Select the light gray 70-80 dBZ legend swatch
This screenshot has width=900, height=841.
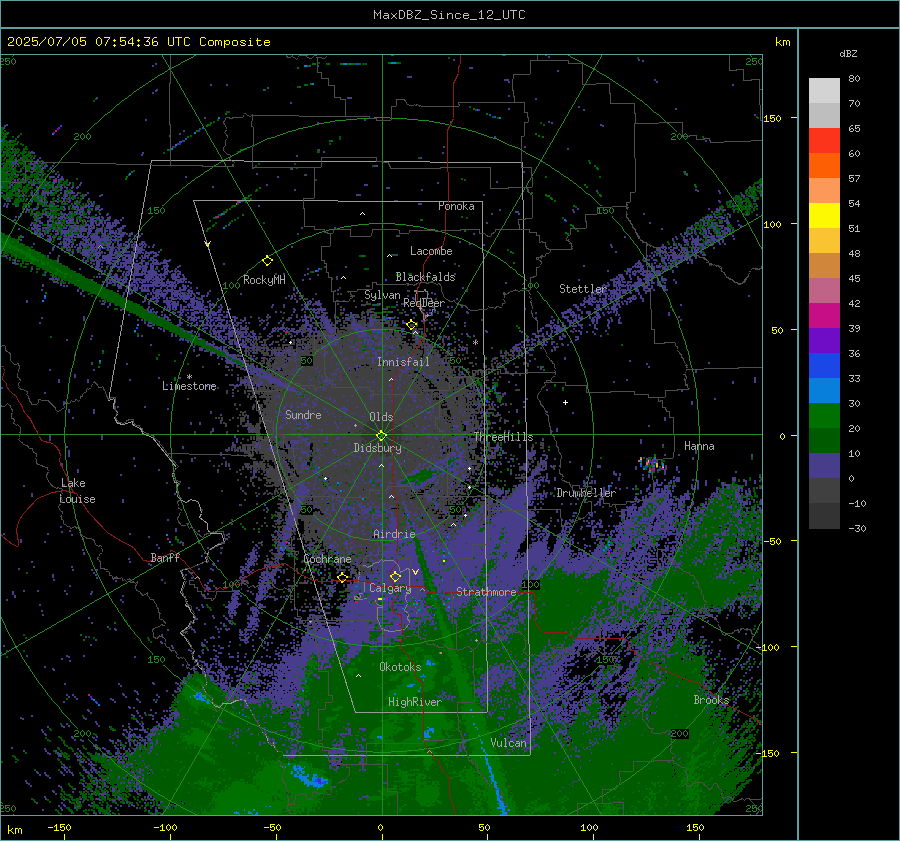824,91
